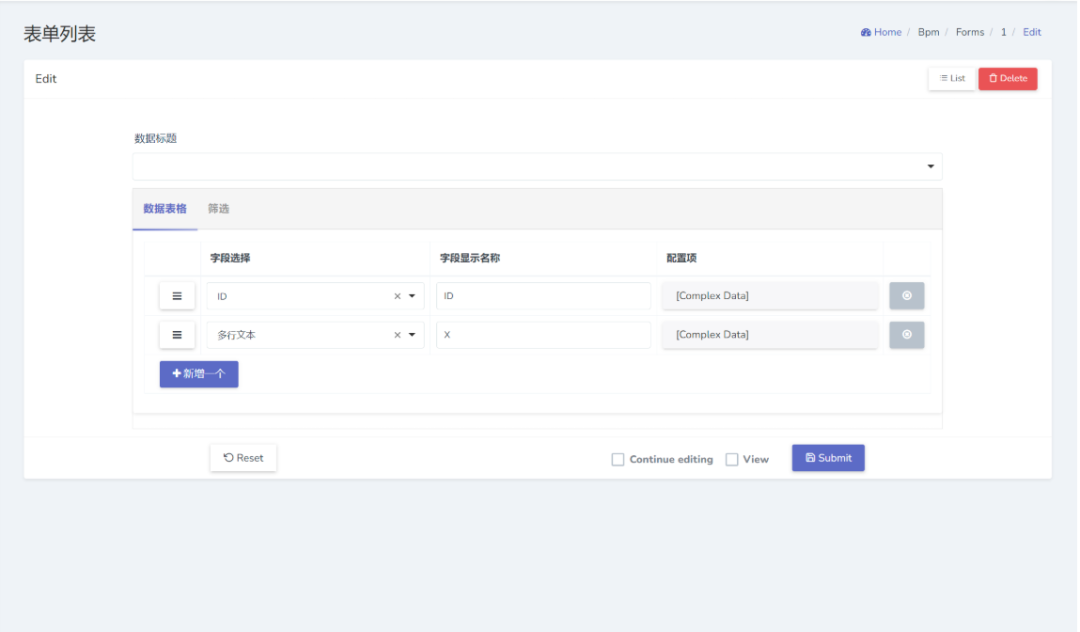
Task: Click the 1 breadcrumb item
Action: 1004,32
